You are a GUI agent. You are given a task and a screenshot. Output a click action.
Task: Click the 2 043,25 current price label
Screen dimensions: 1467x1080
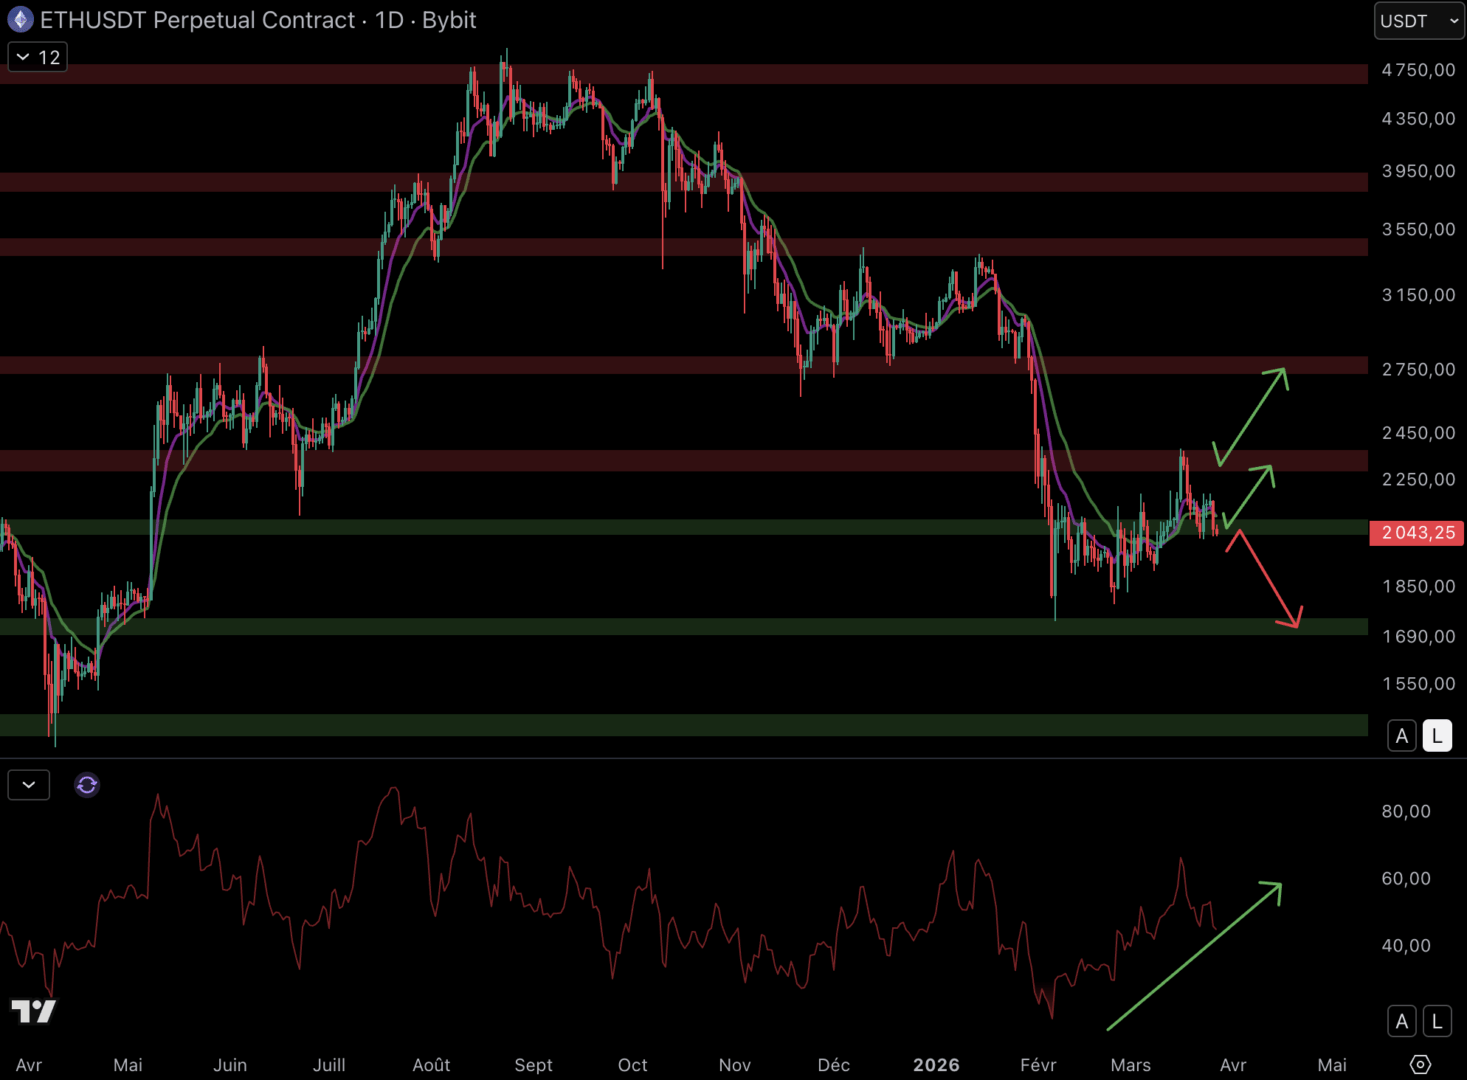pyautogui.click(x=1417, y=533)
